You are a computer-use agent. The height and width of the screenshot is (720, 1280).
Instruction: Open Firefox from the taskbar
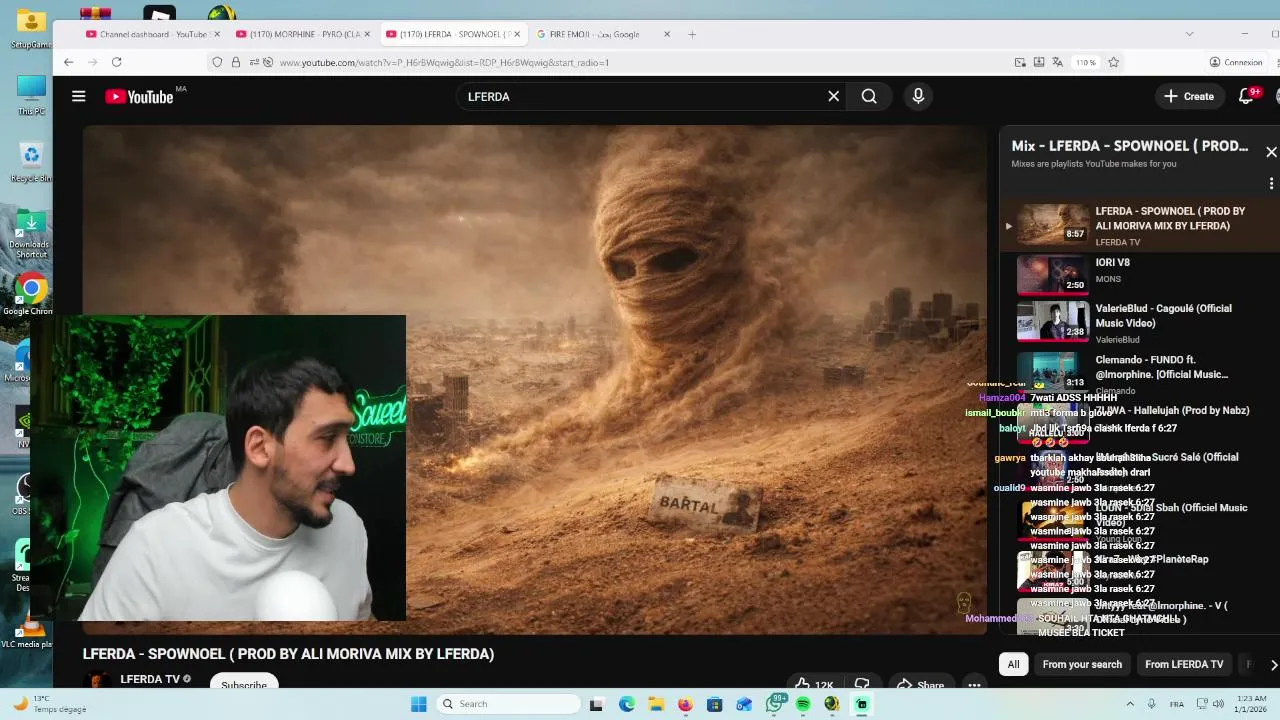[685, 704]
